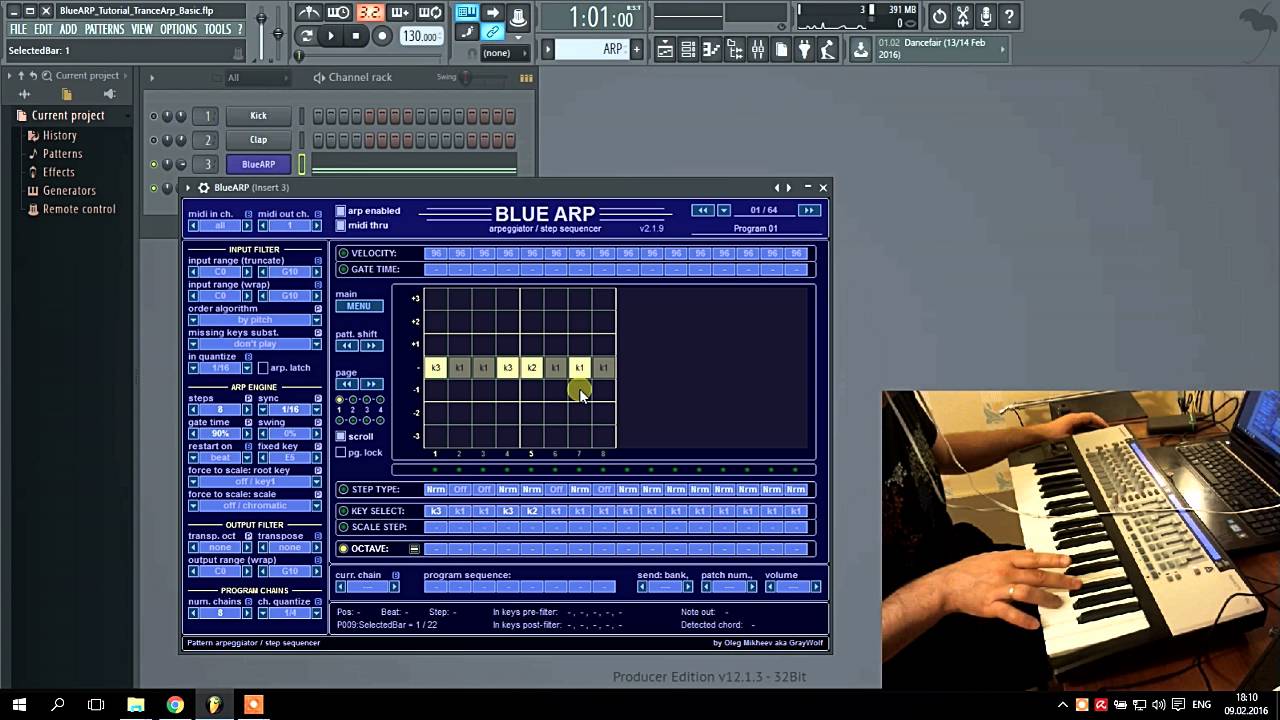Click the play button

point(331,36)
